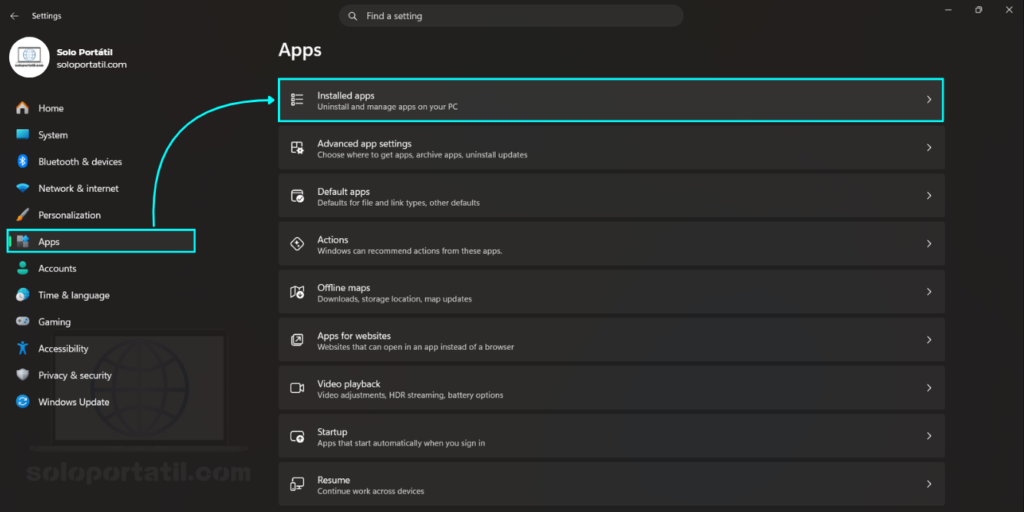The height and width of the screenshot is (512, 1024).
Task: Open Advanced app settings chevron
Action: point(929,148)
